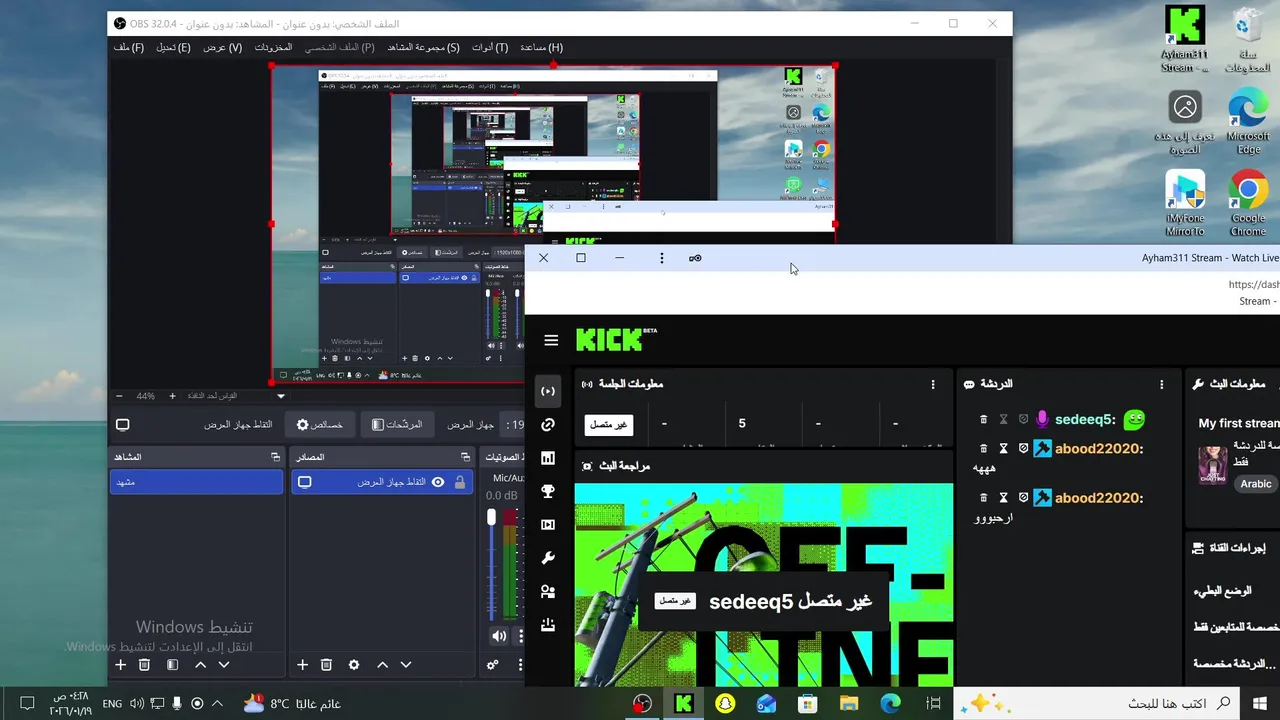This screenshot has width=1280, height=720.
Task: Open Google Chrome desktop shortcut
Action: [x=1248, y=204]
